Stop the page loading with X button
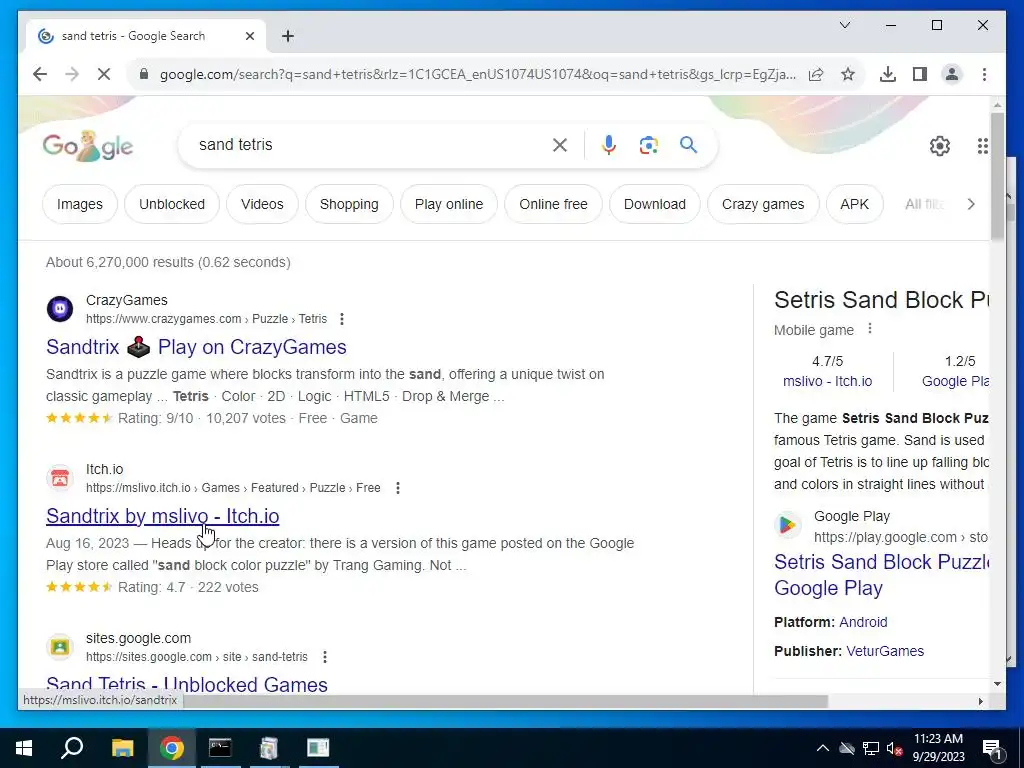The width and height of the screenshot is (1024, 768). click(104, 74)
